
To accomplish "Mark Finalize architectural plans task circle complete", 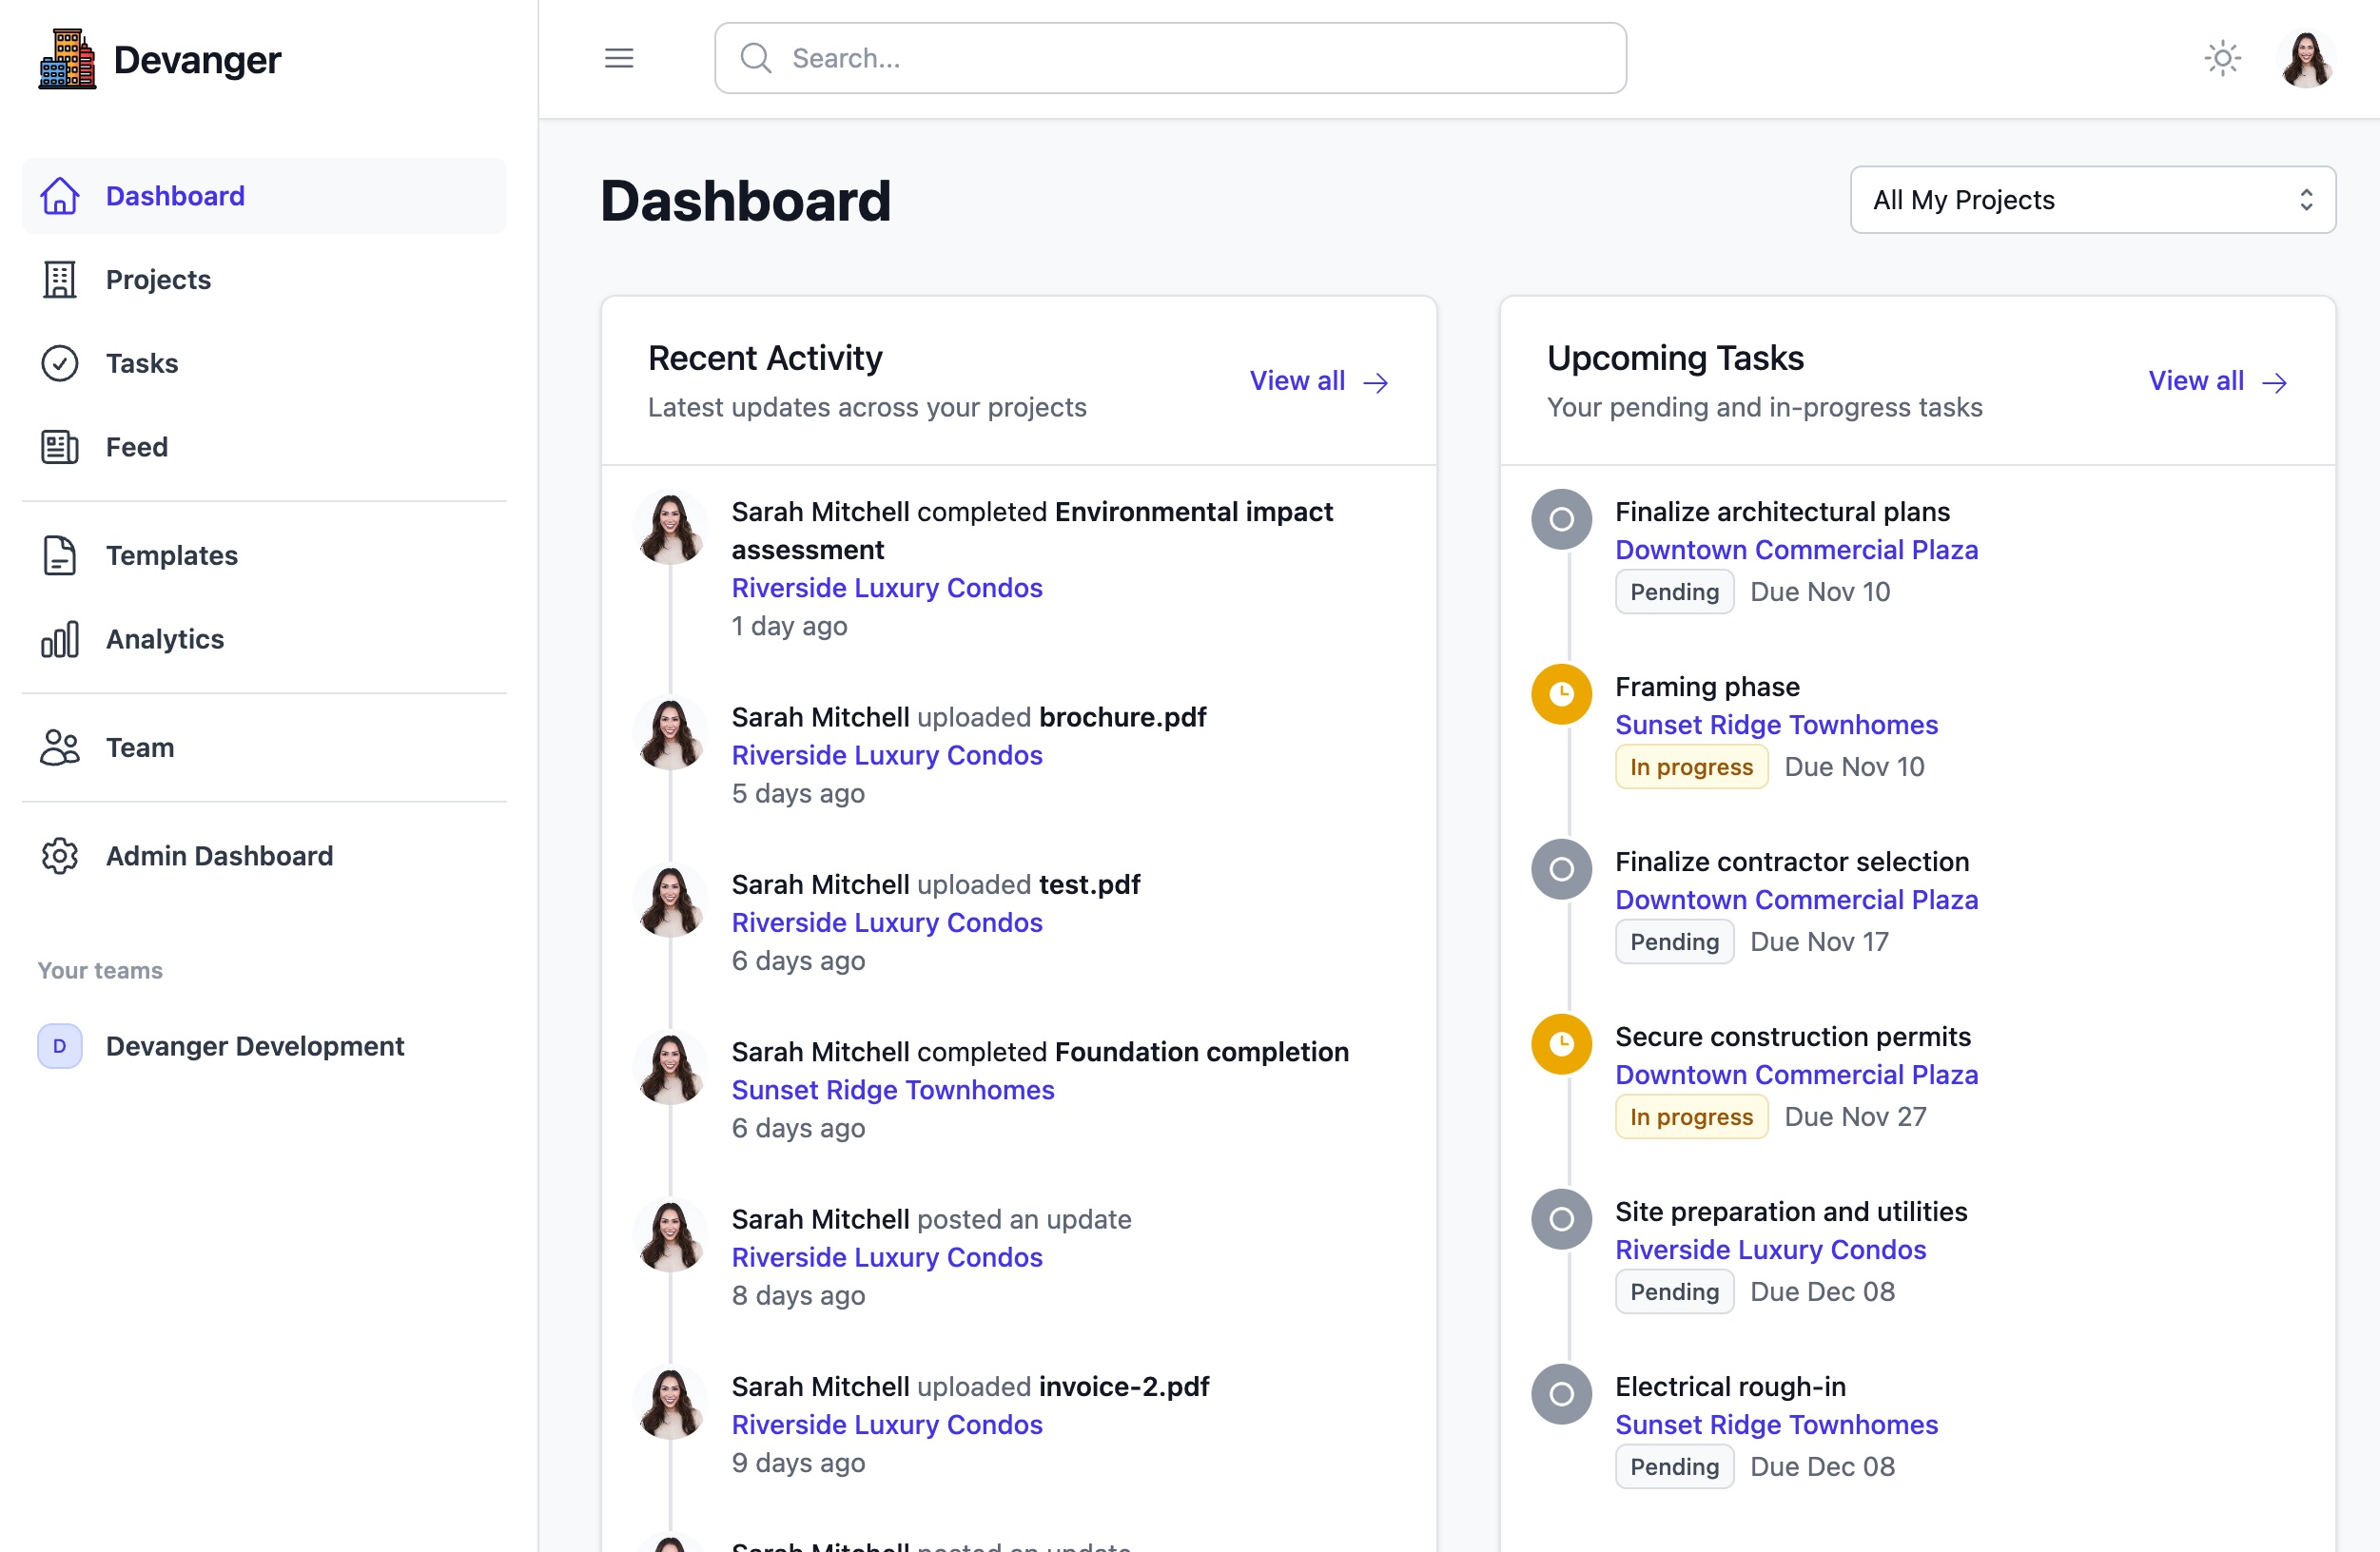I will pos(1560,519).
